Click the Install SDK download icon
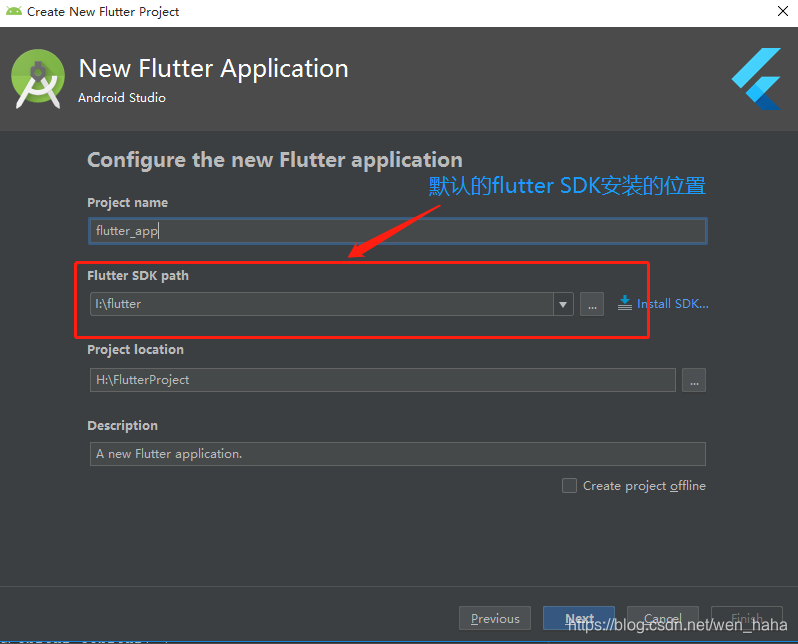 coord(624,303)
